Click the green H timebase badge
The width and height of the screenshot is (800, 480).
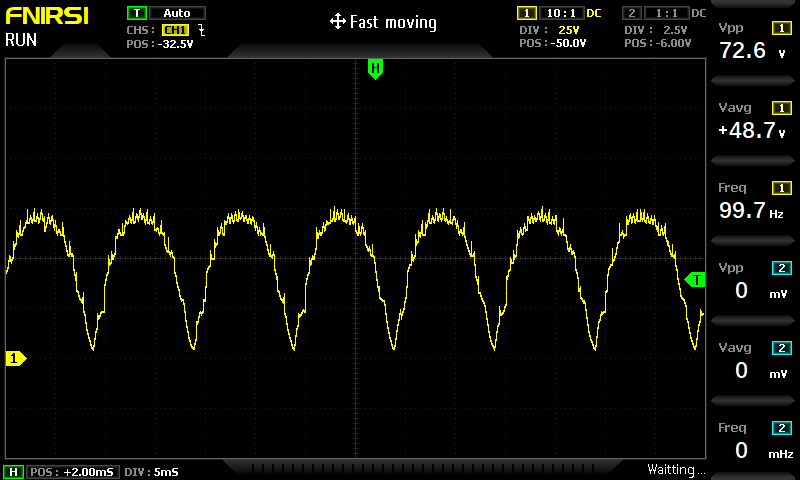[13, 472]
